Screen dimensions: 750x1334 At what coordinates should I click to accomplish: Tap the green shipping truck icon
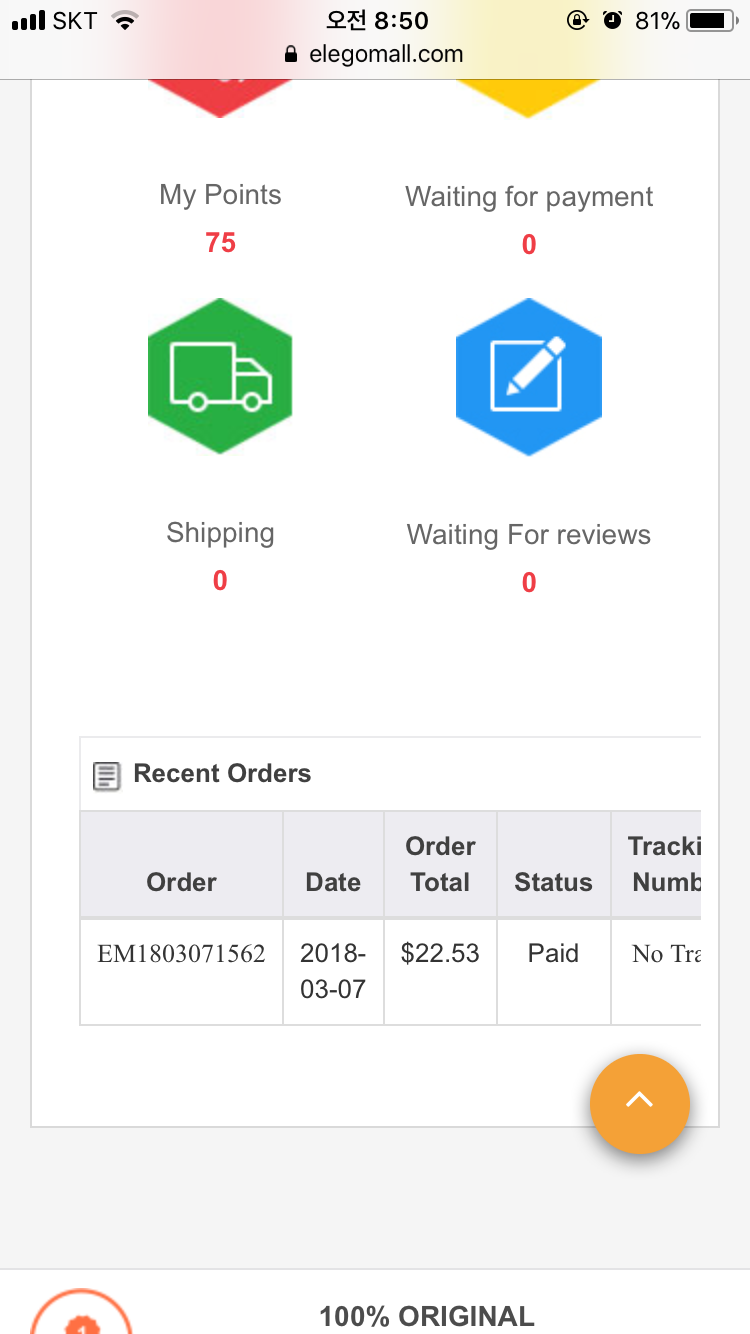220,375
